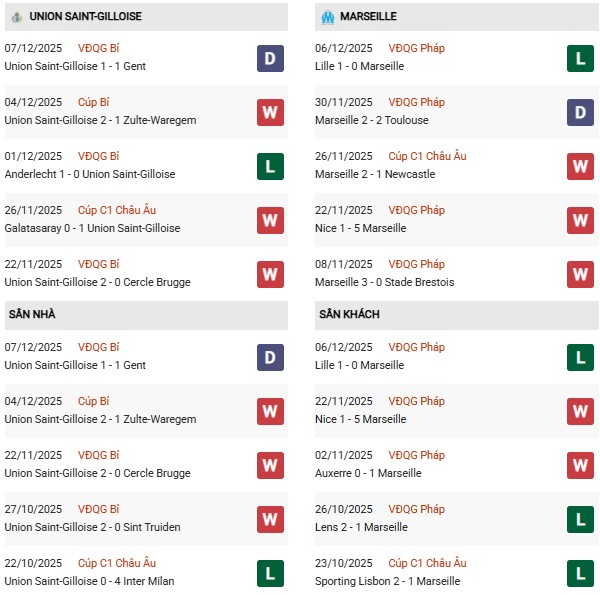Image resolution: width=600 pixels, height=595 pixels.
Task: Click the L badge for the Sporting Lisbon match
Action: coord(581,573)
